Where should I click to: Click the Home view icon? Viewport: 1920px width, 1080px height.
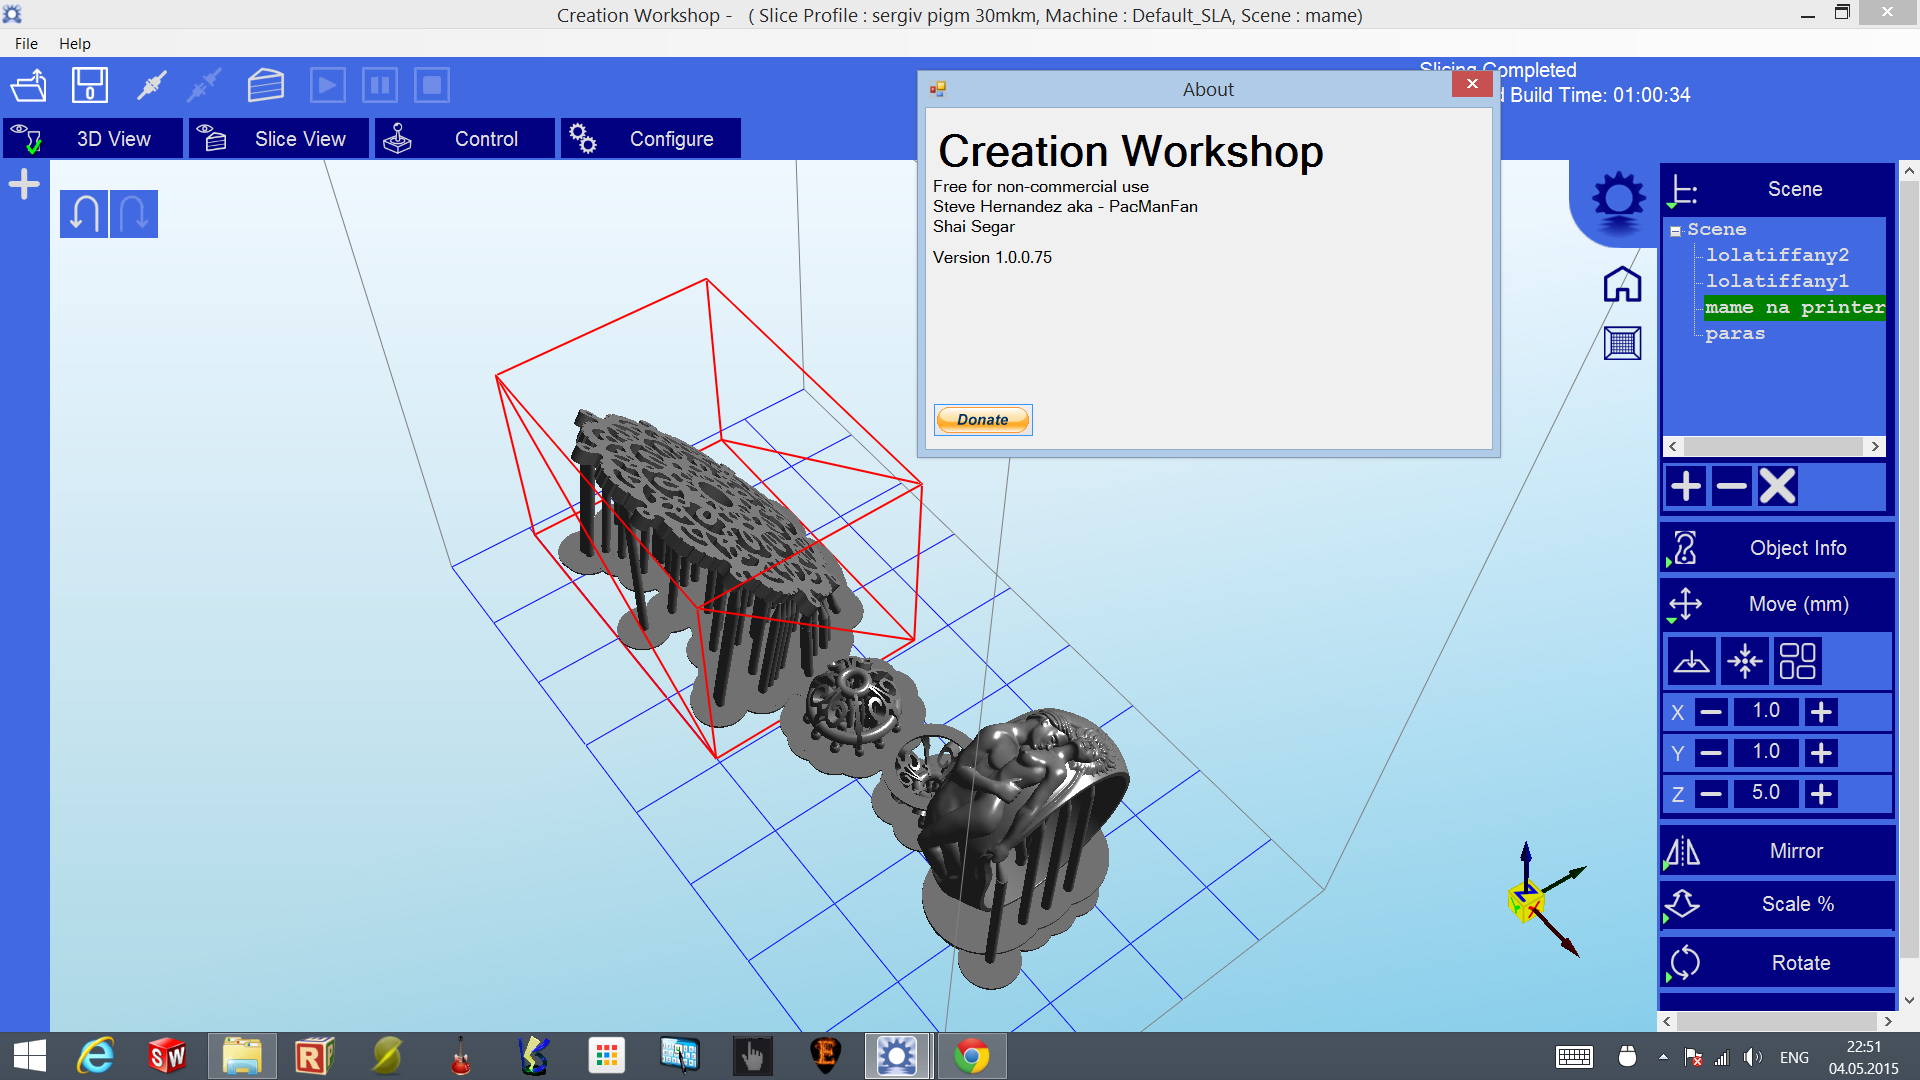click(x=1622, y=285)
